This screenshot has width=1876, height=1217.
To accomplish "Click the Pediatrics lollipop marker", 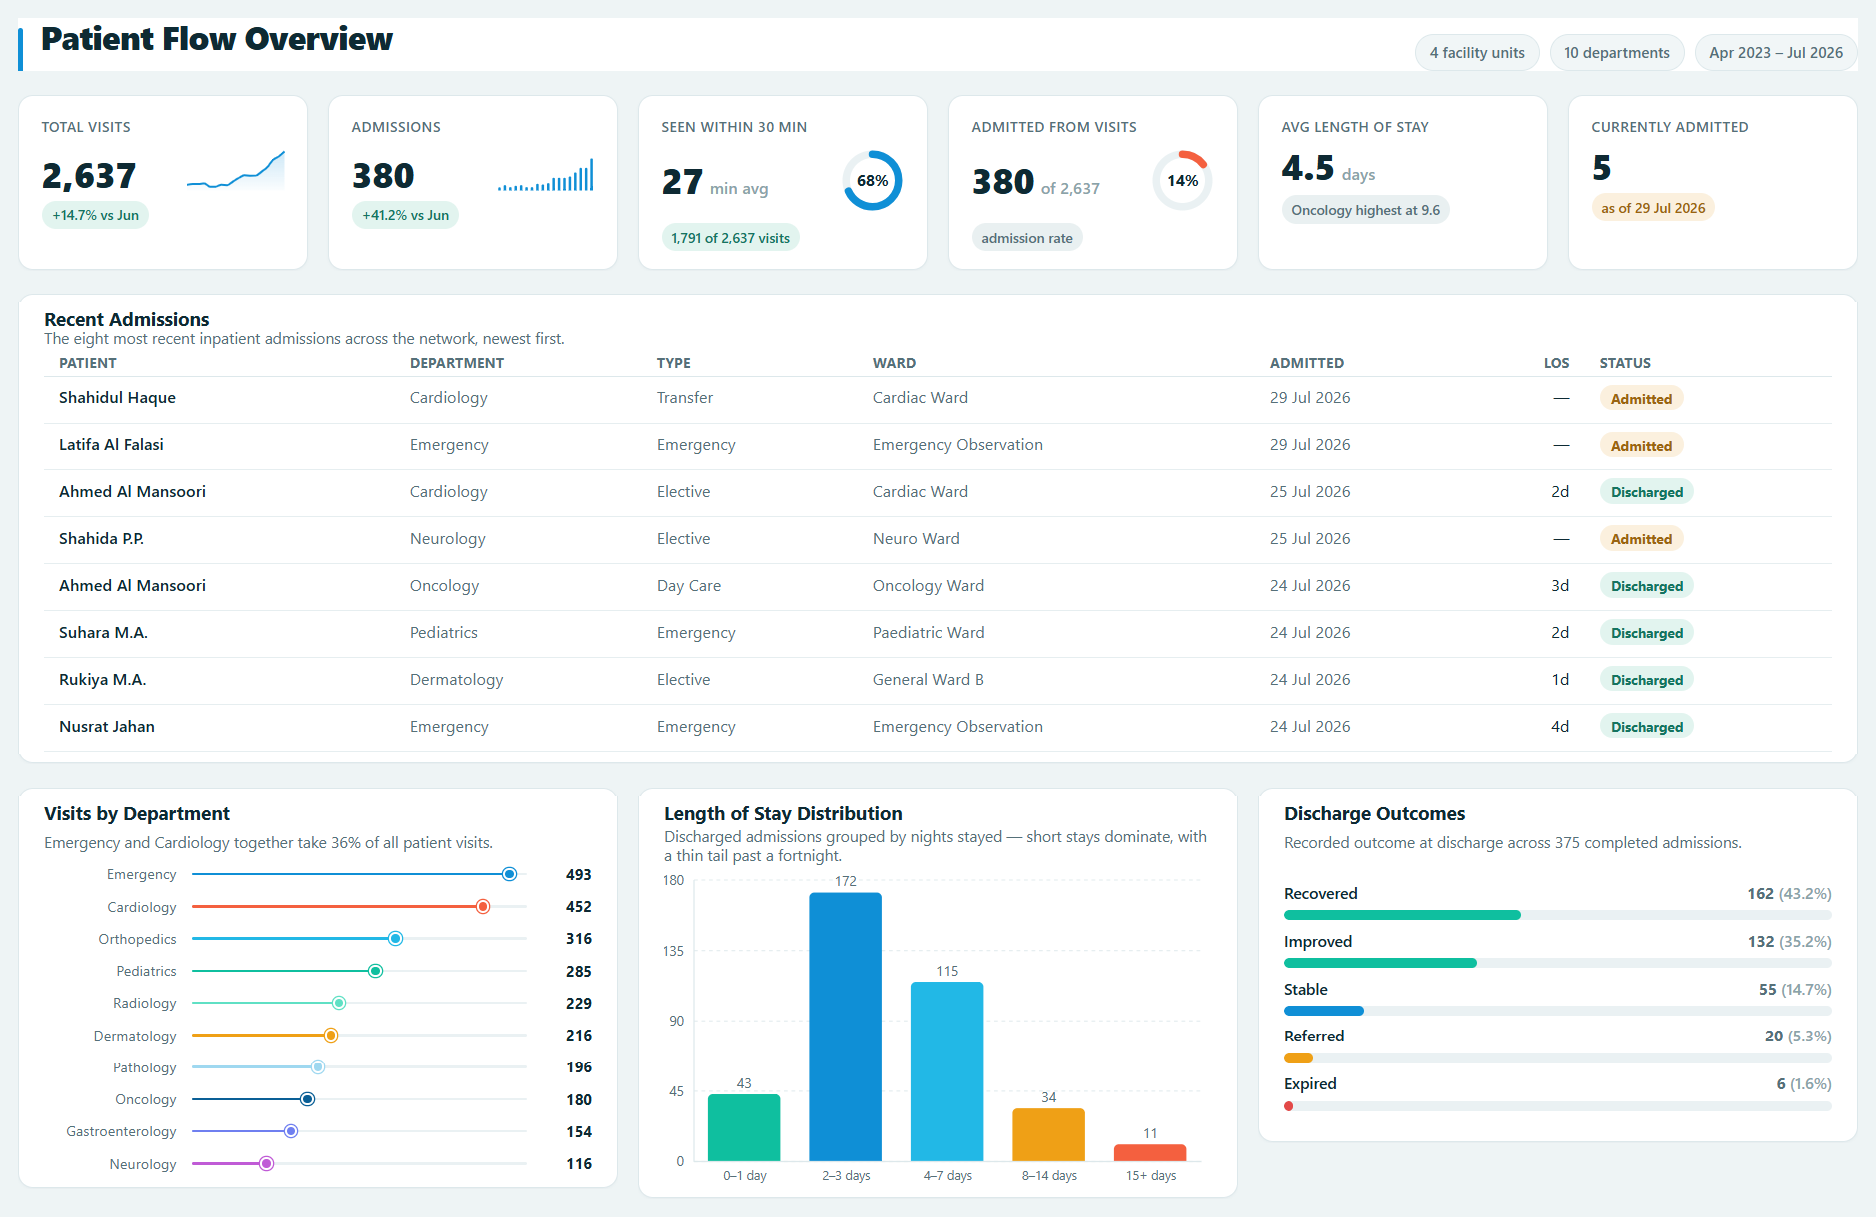I will click(376, 971).
